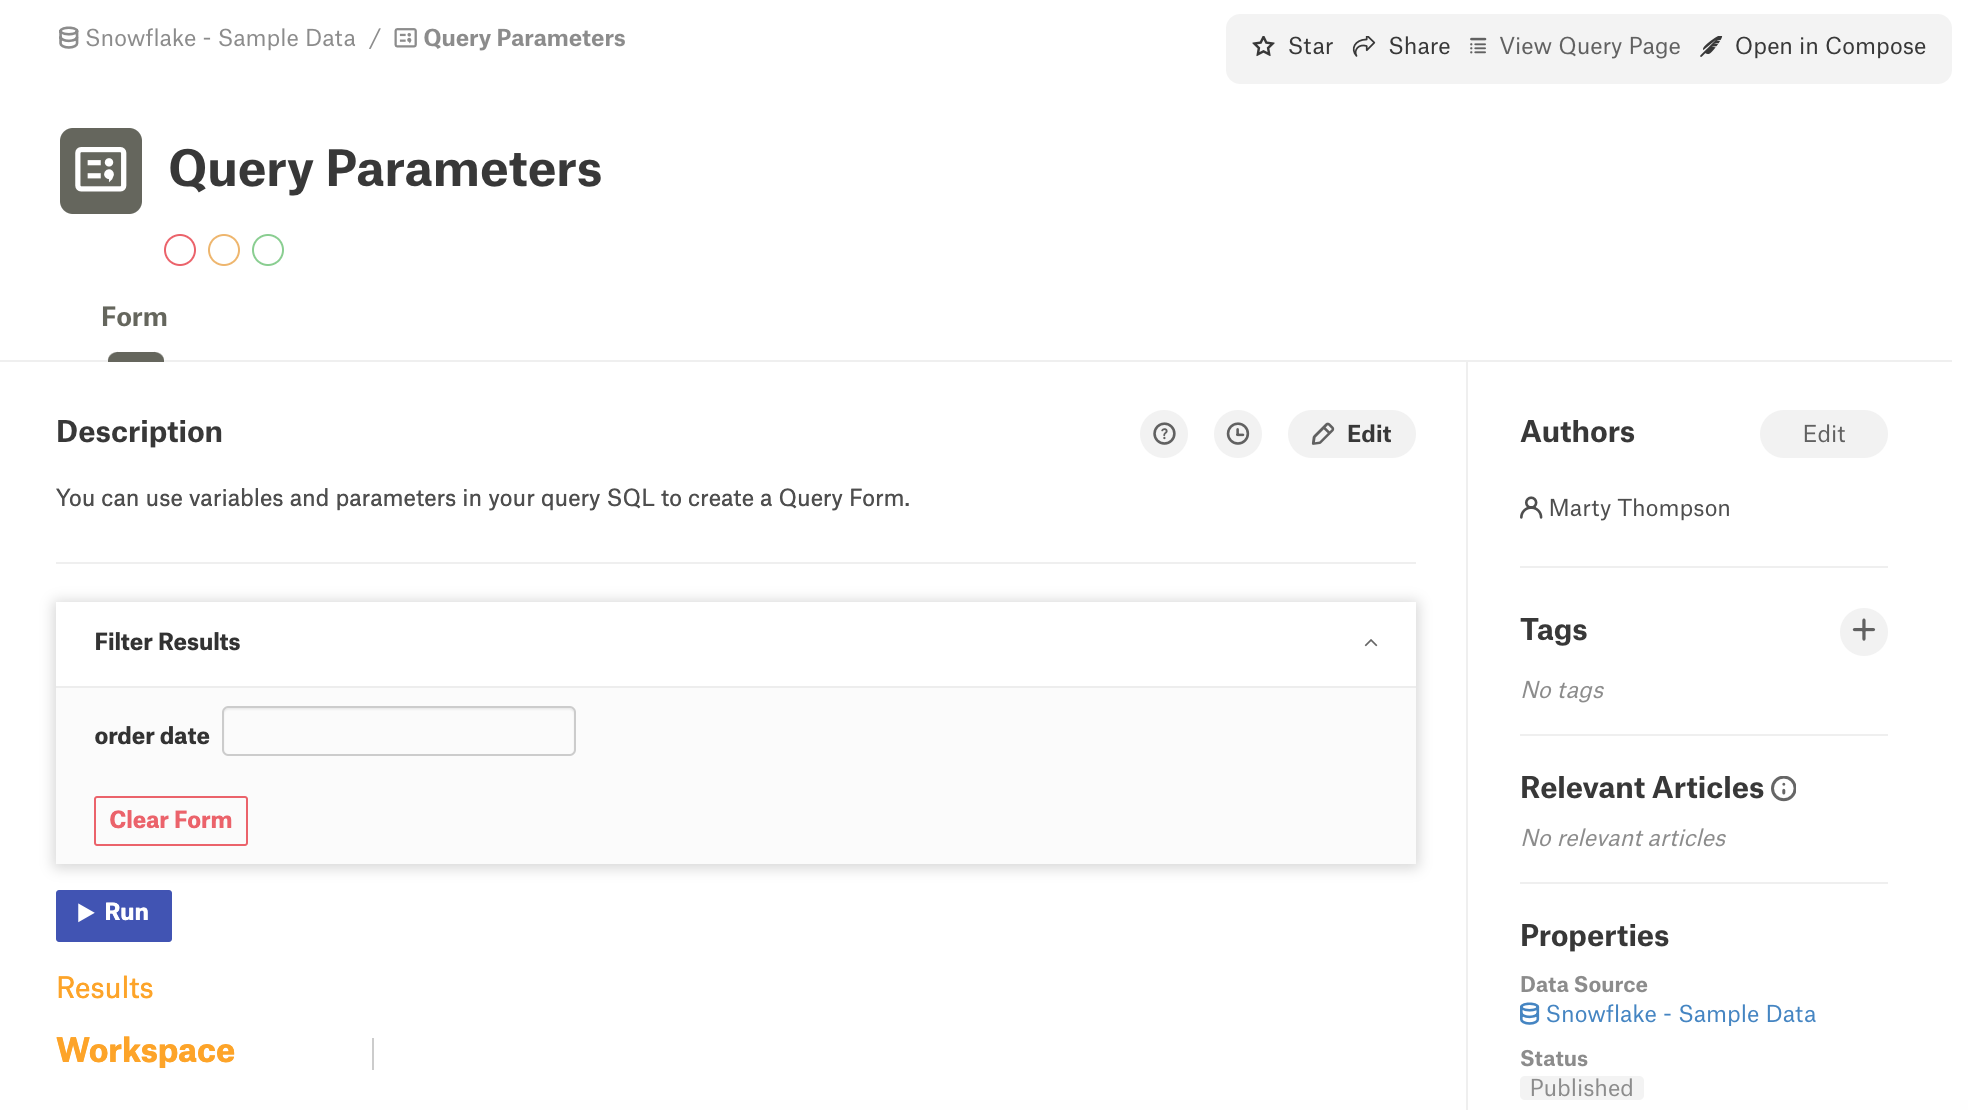The height and width of the screenshot is (1110, 1968).
Task: Follow the Snowflake - Sample Data source link
Action: click(1680, 1013)
